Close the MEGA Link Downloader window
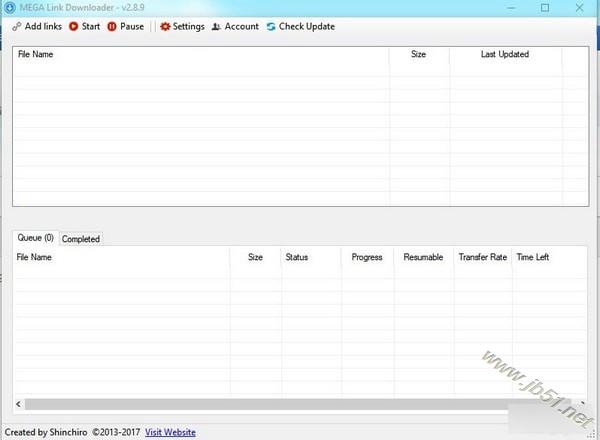 click(x=579, y=8)
